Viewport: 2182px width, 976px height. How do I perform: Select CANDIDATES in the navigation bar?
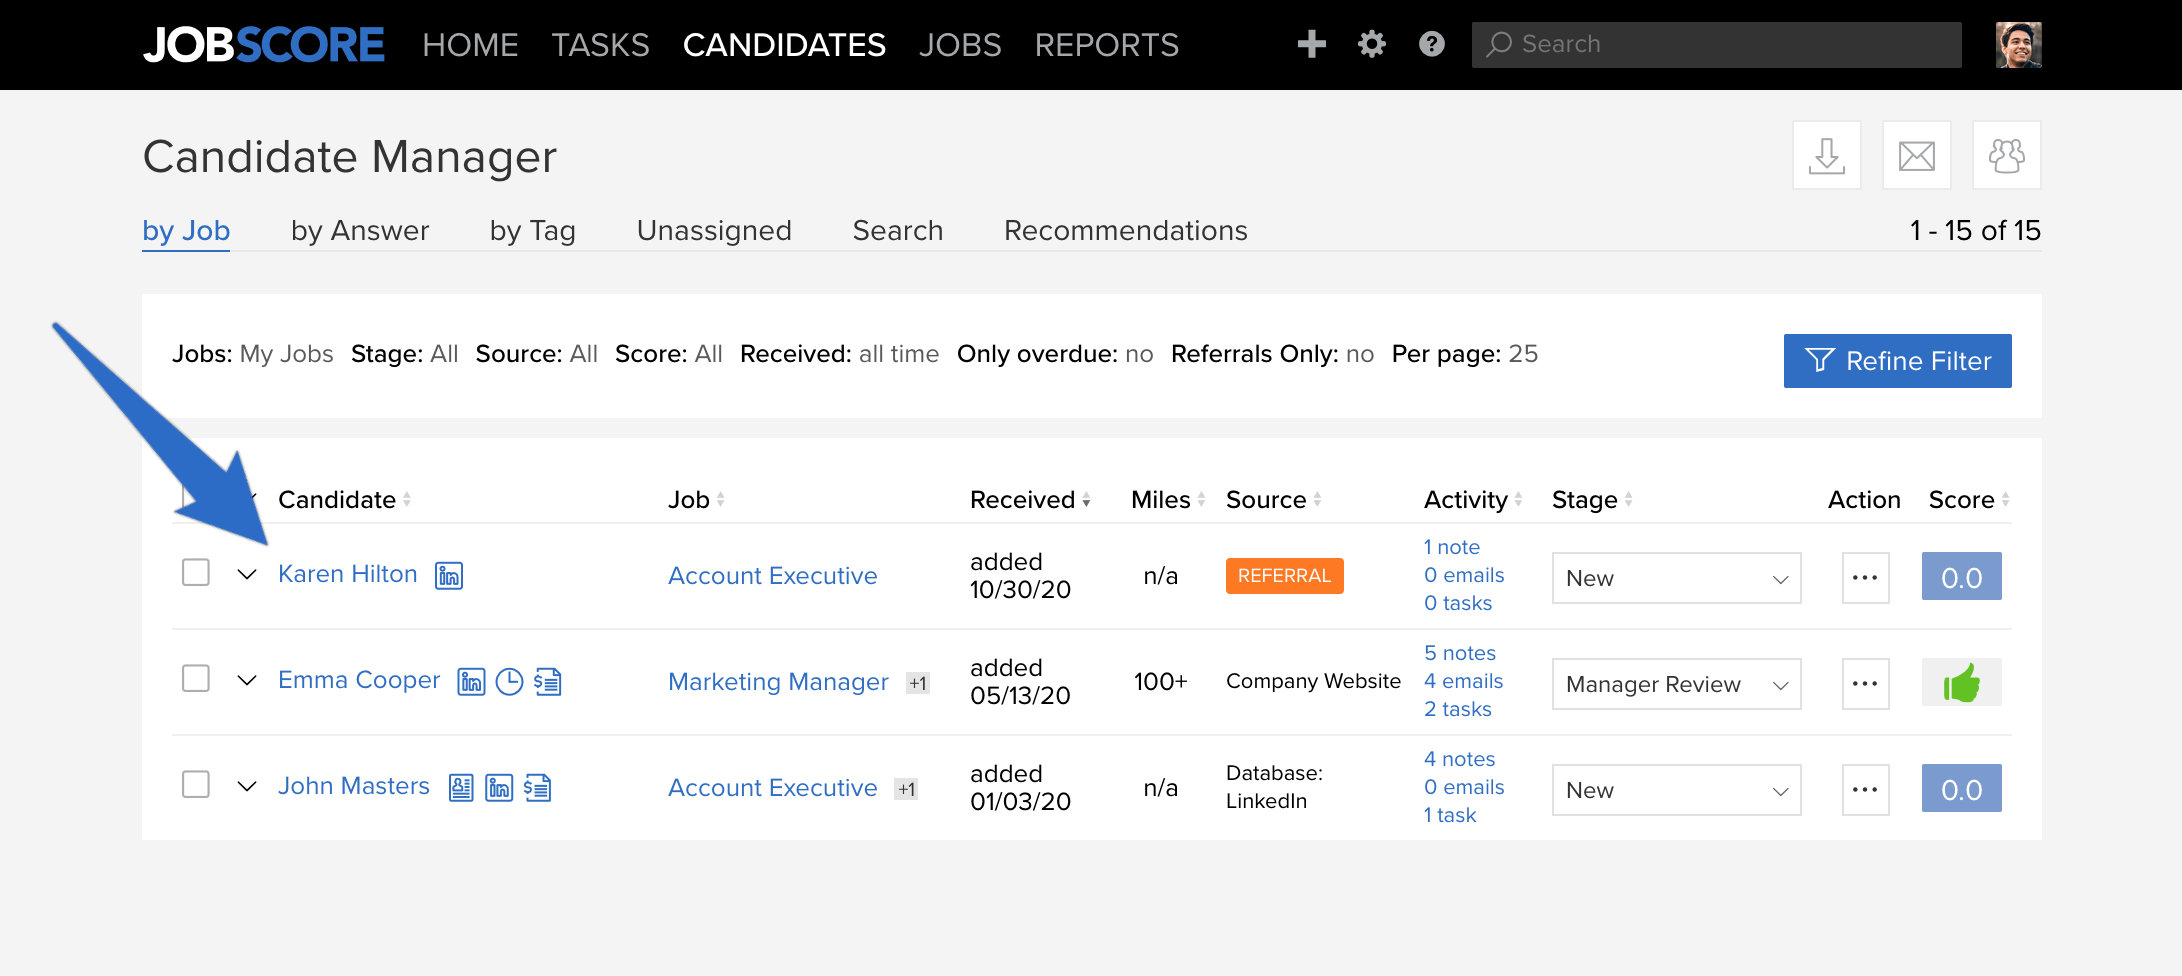point(784,45)
